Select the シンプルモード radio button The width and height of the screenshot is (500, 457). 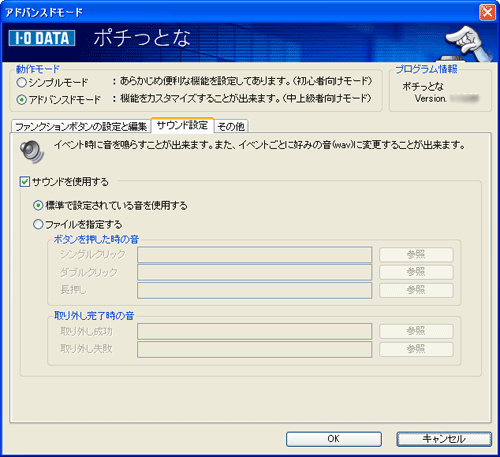(22, 82)
